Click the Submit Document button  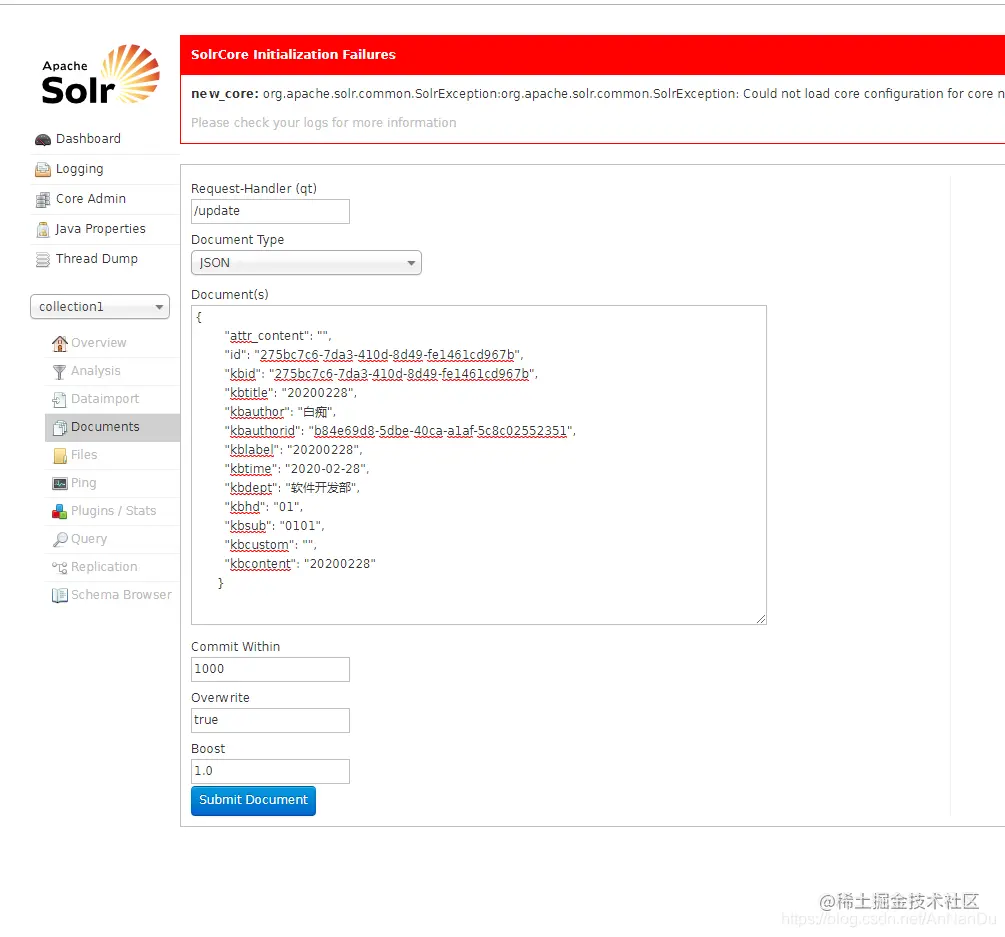[253, 800]
